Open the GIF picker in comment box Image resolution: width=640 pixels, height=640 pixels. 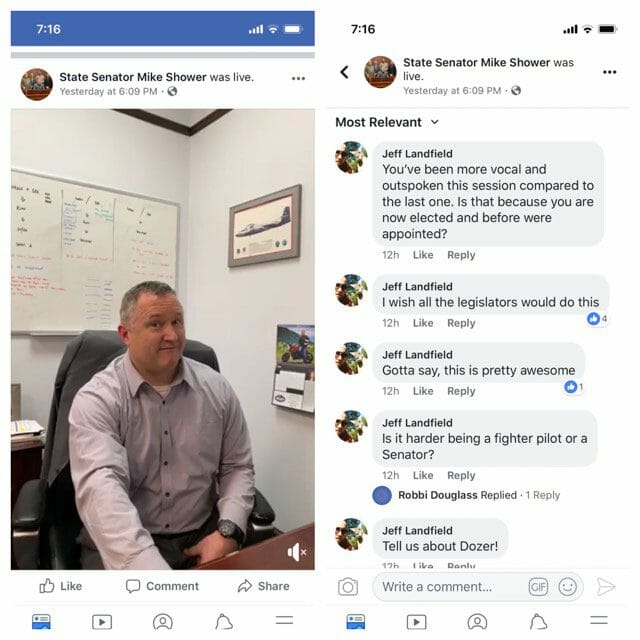538,587
